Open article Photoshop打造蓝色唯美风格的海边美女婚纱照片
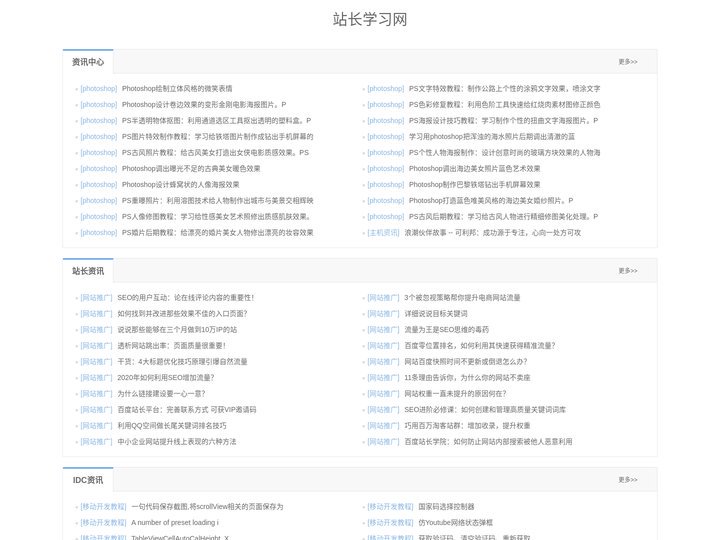 491,201
